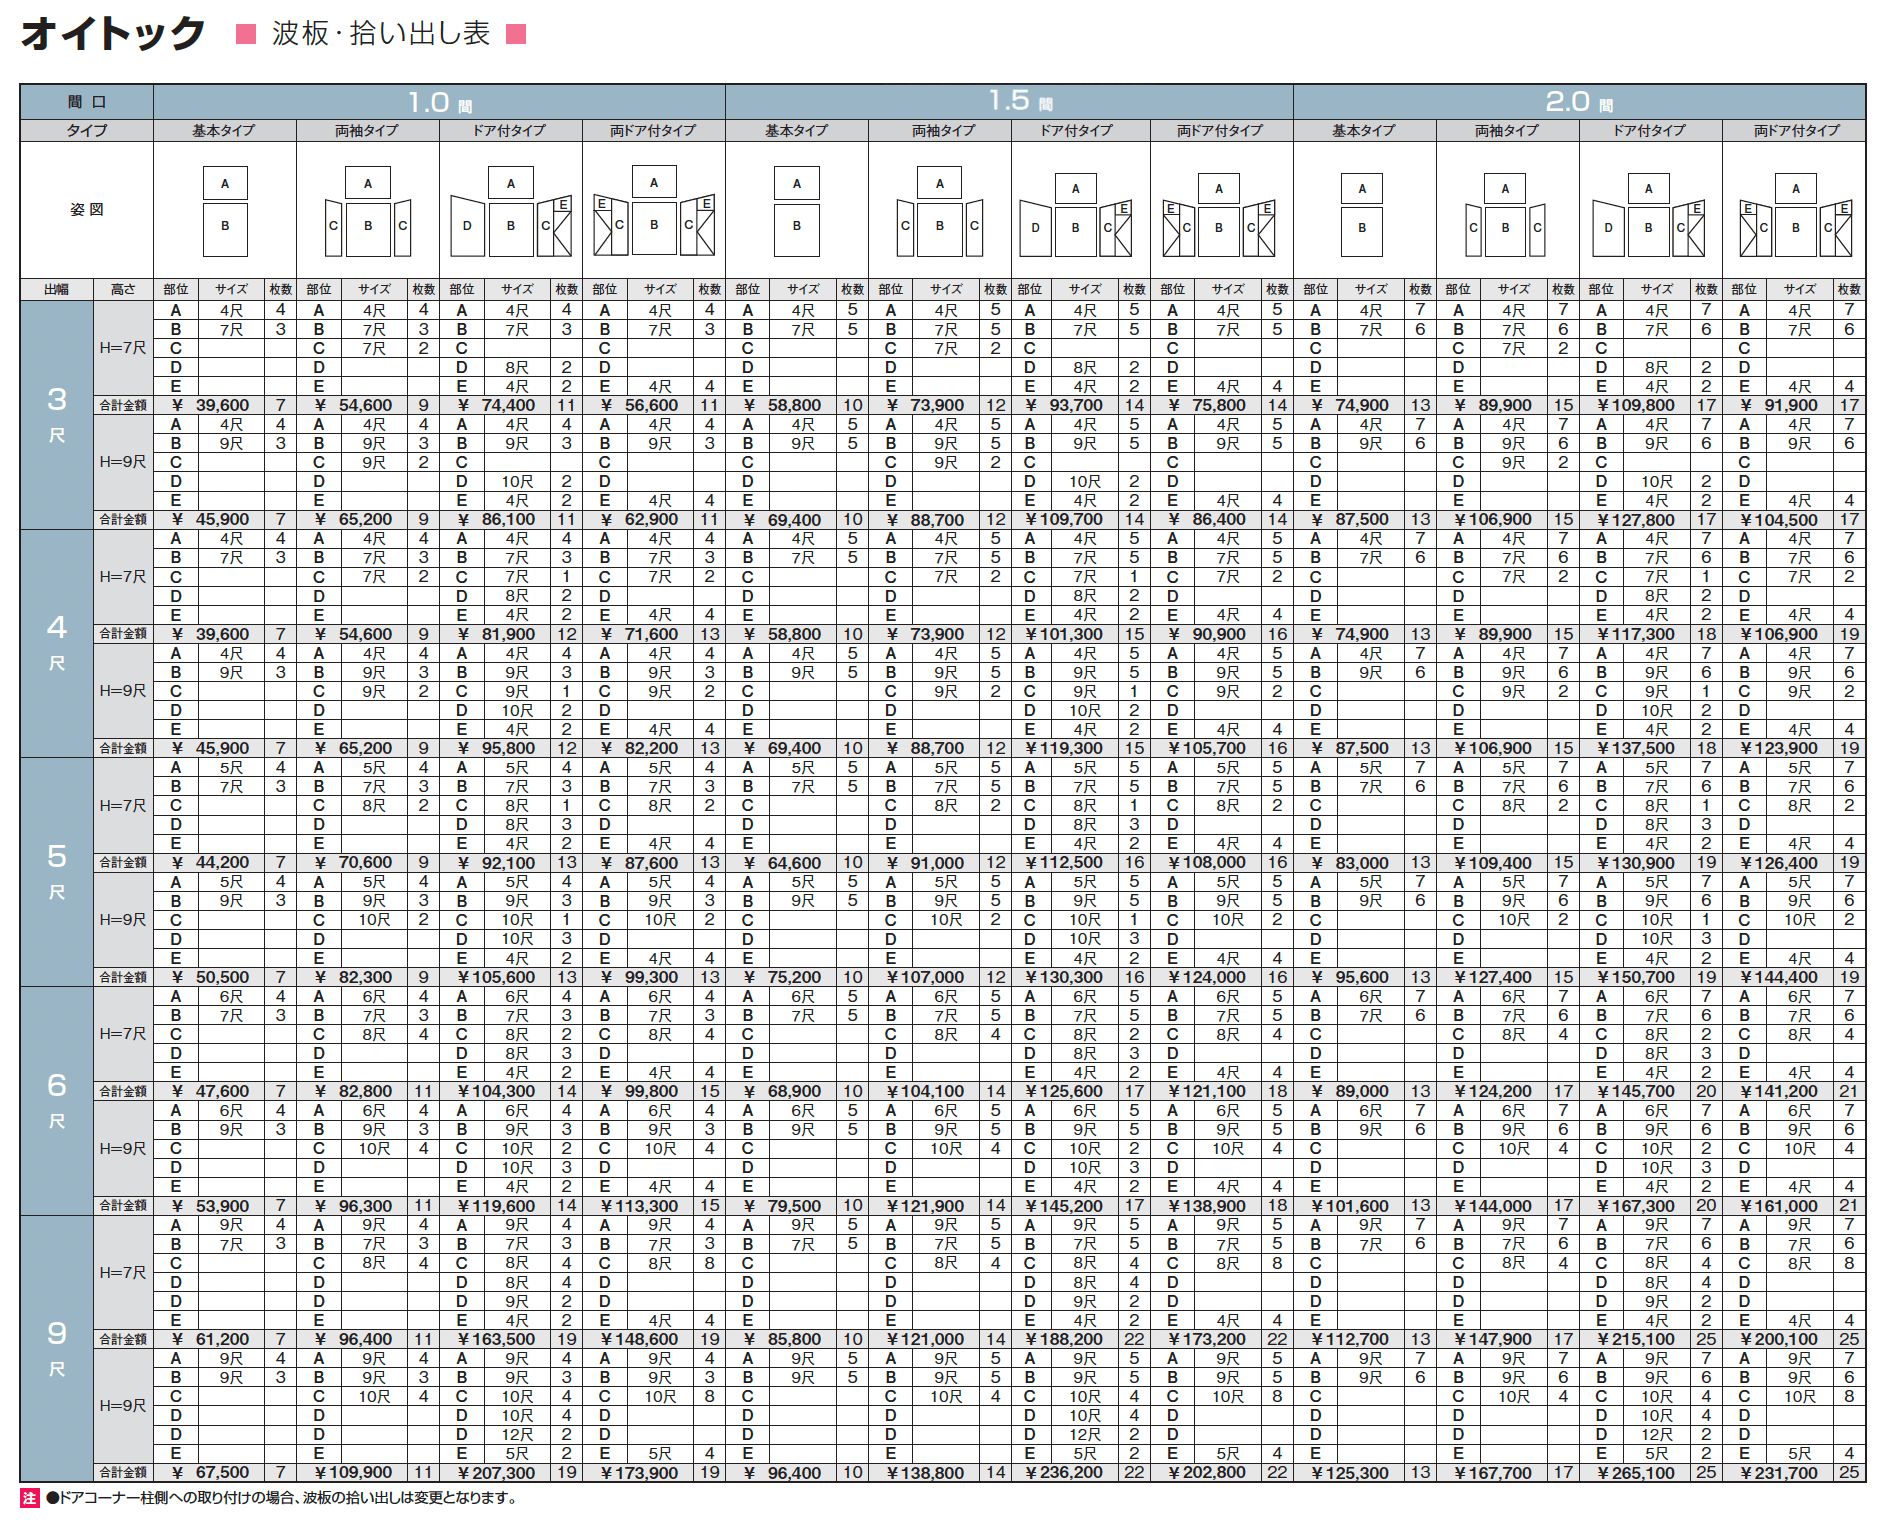Select the 両ドア付タイプ diagram under 1.0間
Screen dimensions: 1892x1520
(x=655, y=212)
